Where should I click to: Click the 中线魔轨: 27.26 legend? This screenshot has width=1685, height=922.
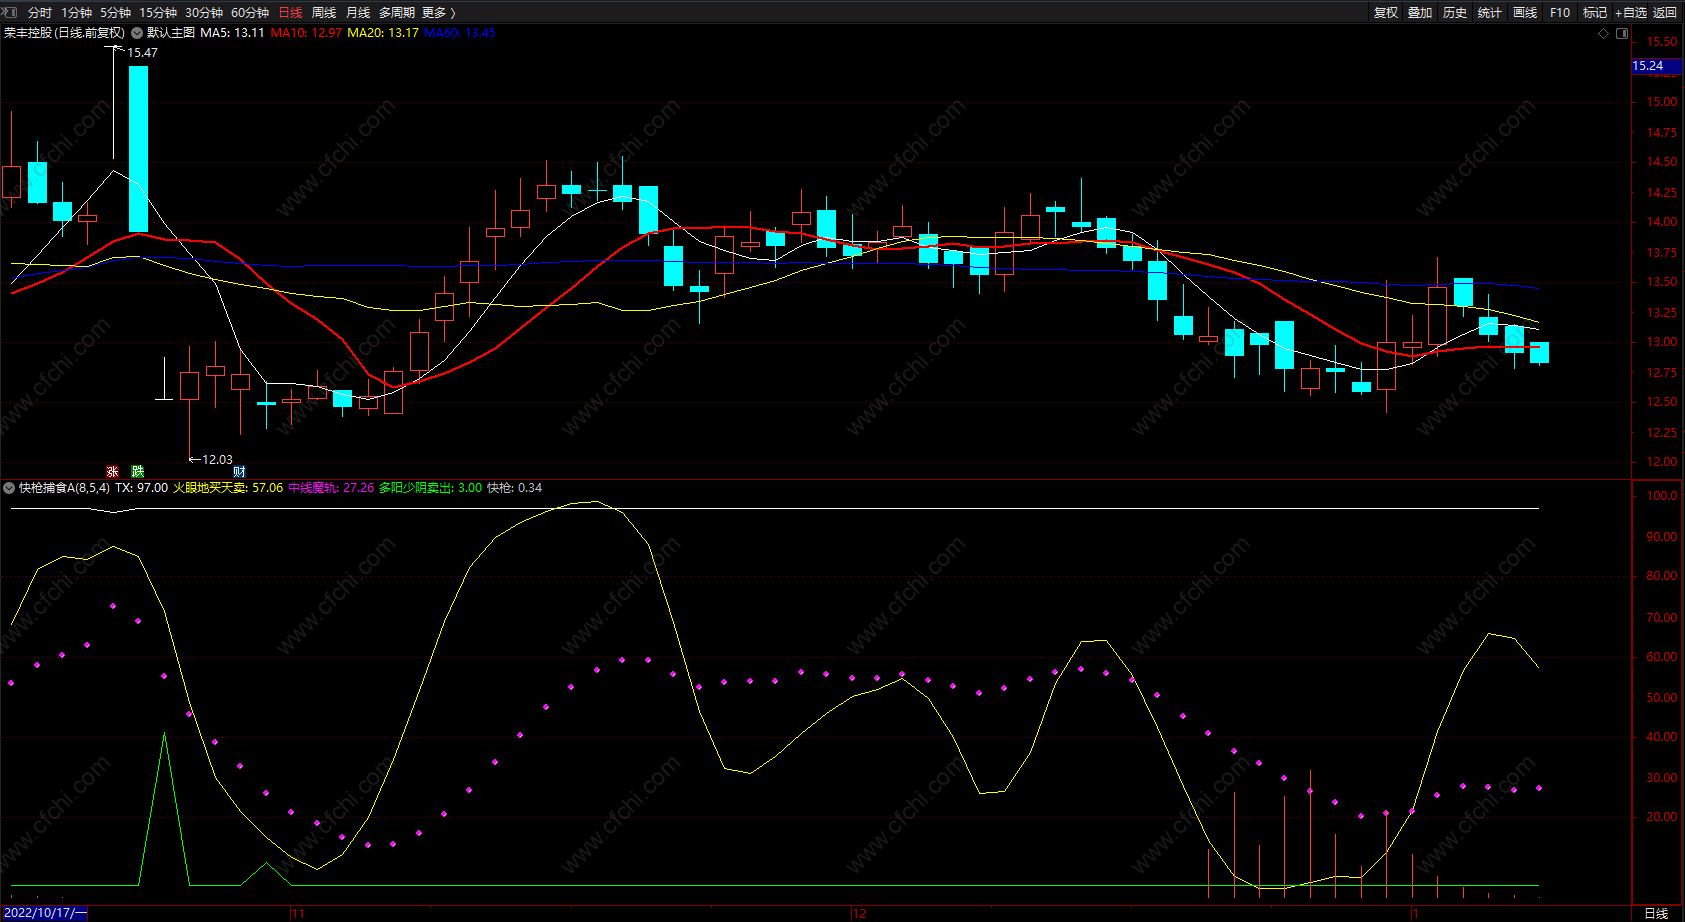(x=331, y=488)
